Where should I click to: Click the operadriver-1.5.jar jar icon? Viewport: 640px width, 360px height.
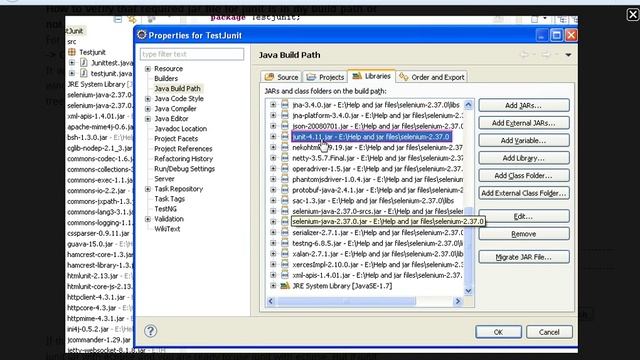point(284,169)
